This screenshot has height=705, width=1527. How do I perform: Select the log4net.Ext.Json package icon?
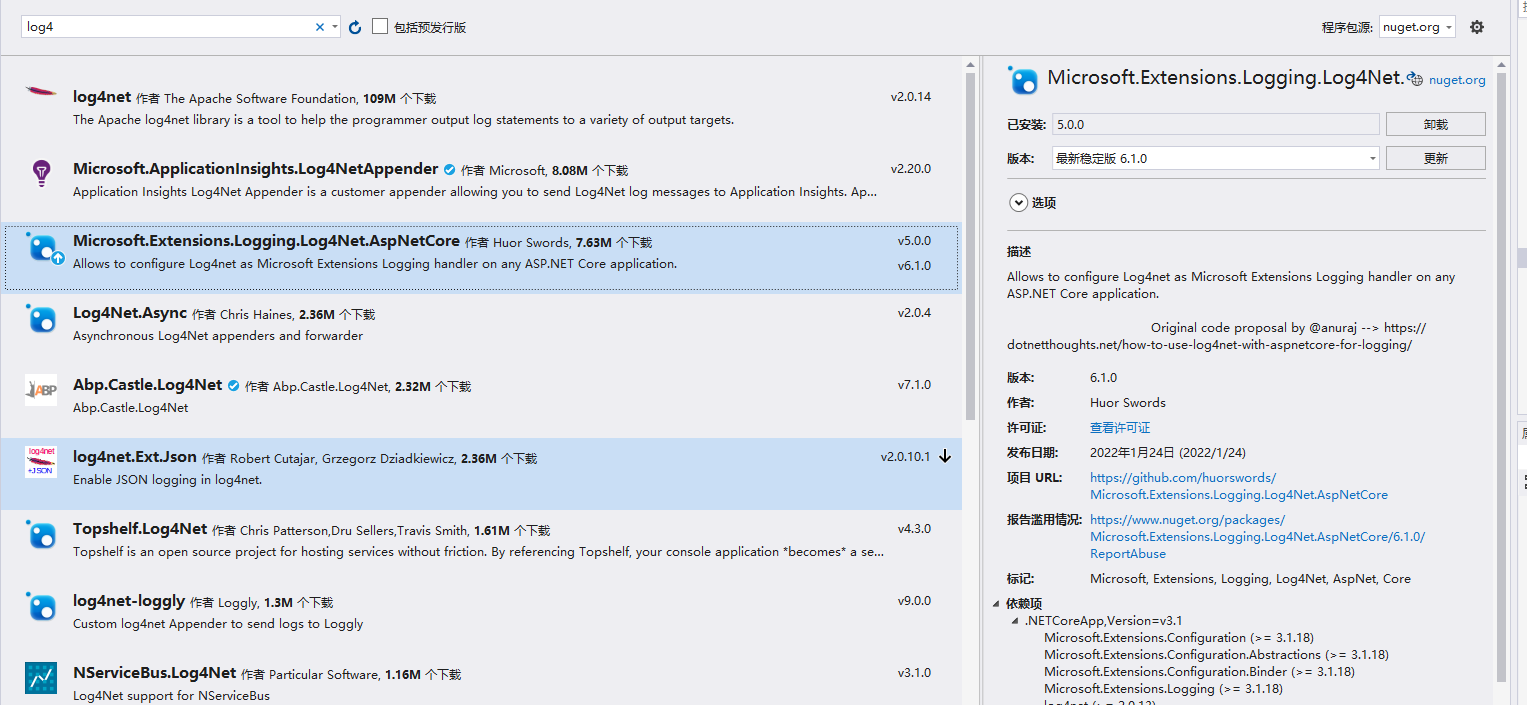(41, 461)
